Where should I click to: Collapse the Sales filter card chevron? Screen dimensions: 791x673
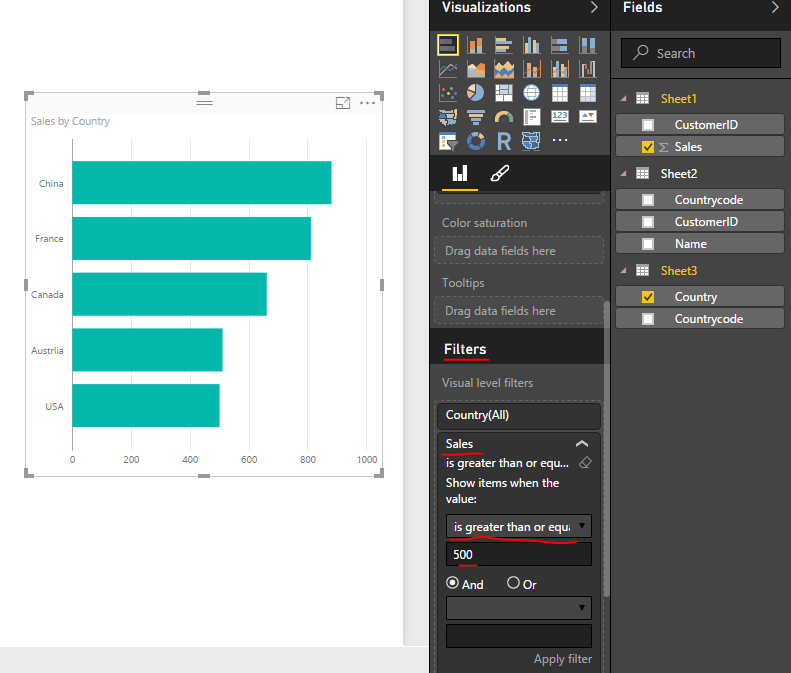(582, 444)
